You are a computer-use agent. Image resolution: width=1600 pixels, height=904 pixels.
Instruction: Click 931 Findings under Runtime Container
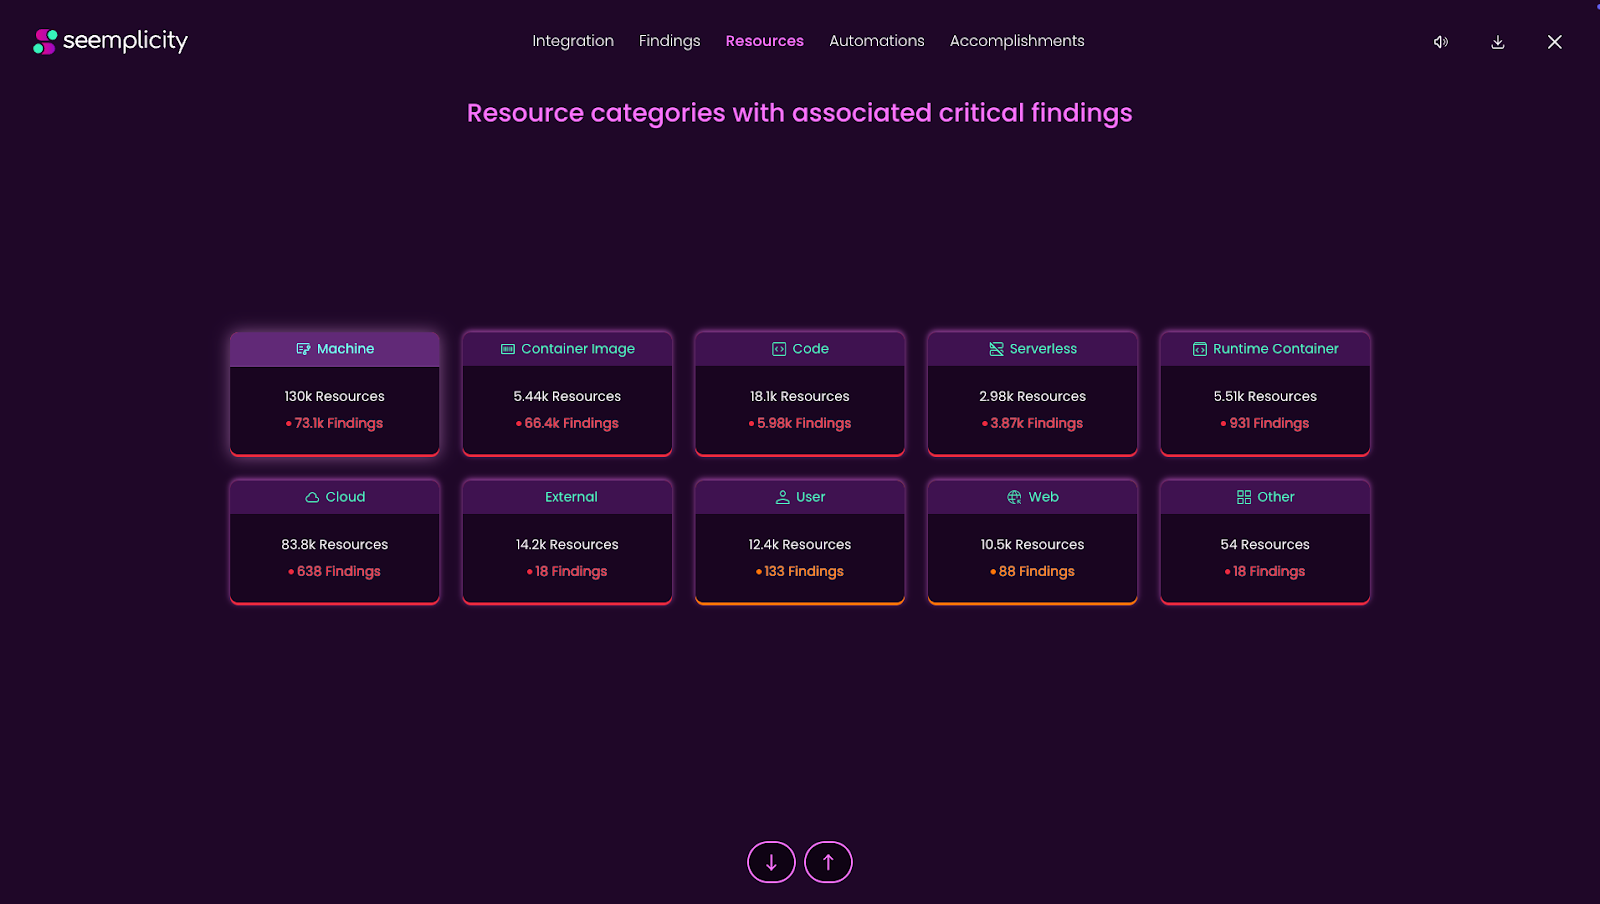1268,423
